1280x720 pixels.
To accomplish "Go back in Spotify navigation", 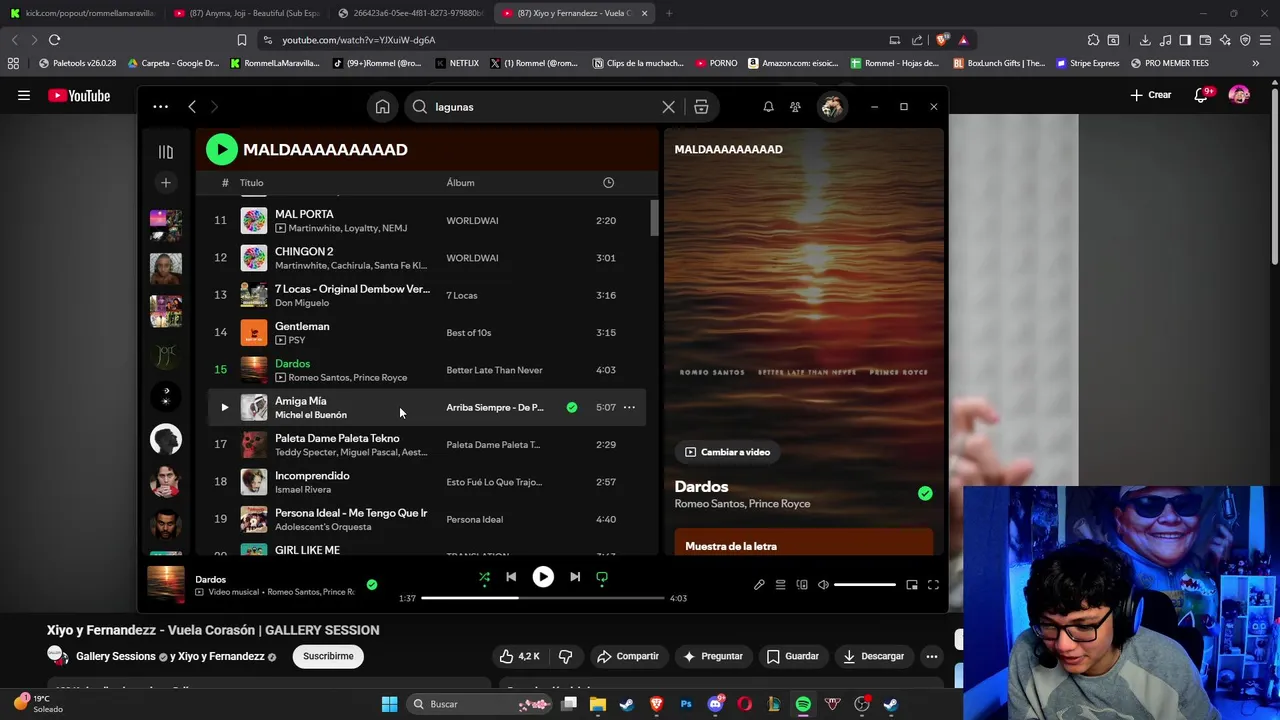I will 192,107.
